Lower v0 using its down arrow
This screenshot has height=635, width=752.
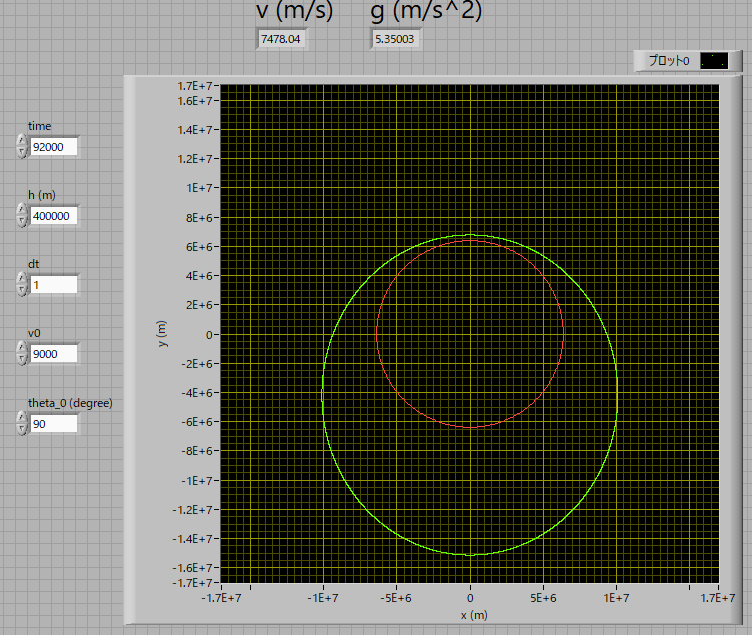pos(22,359)
